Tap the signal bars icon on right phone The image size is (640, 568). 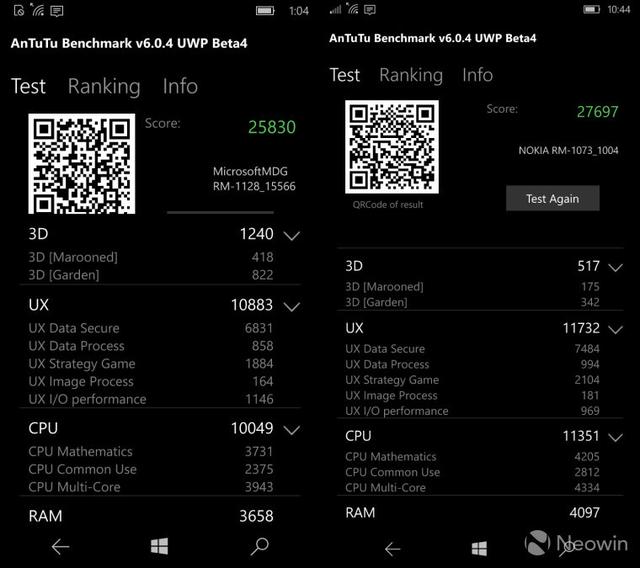click(x=335, y=9)
